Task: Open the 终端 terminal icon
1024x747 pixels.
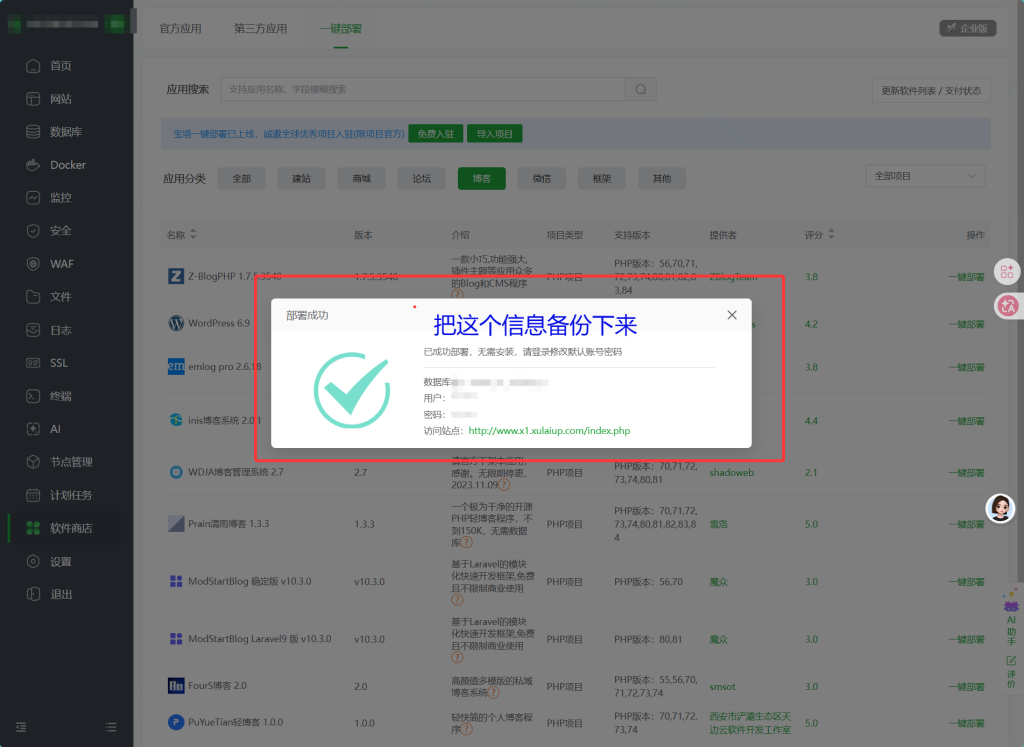Action: point(33,396)
